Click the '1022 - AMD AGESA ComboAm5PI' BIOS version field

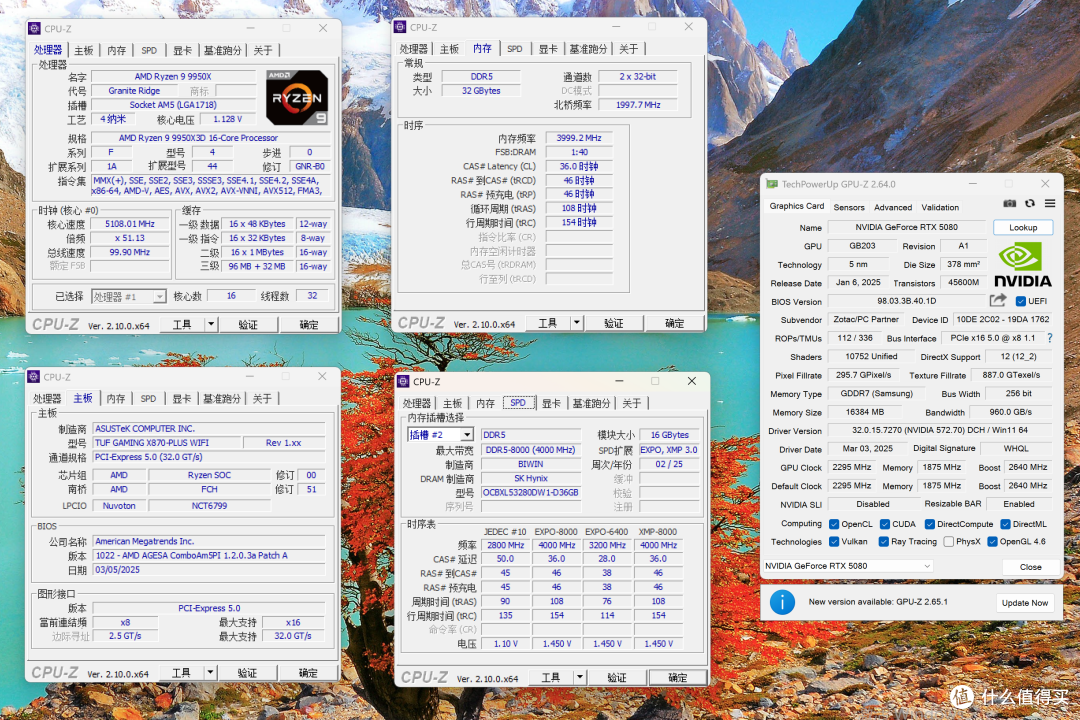click(x=209, y=555)
